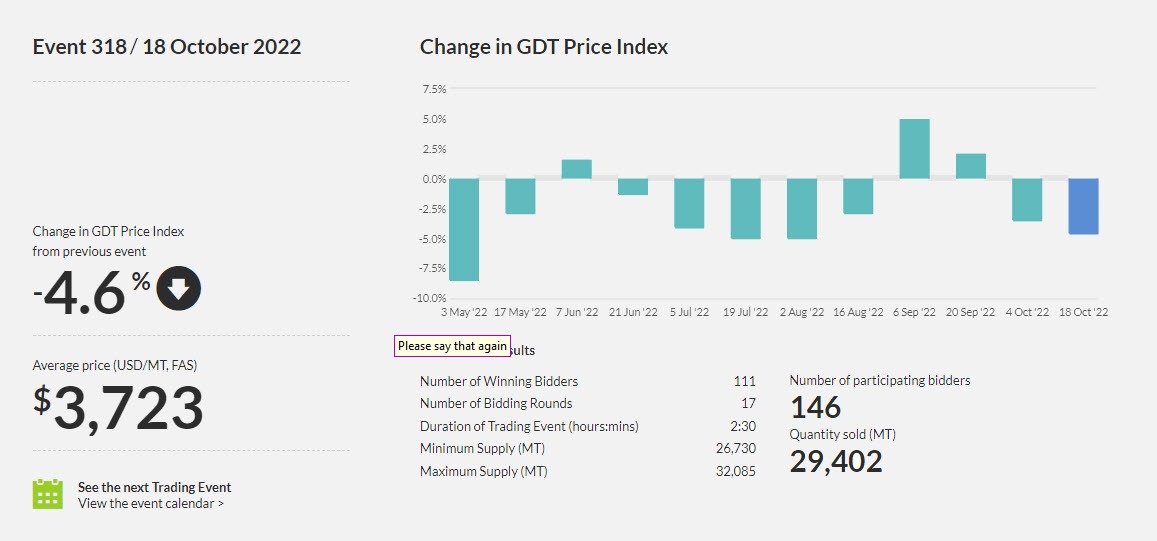Select the 20 Sep '22 bar
The height and width of the screenshot is (541, 1157).
[x=971, y=166]
